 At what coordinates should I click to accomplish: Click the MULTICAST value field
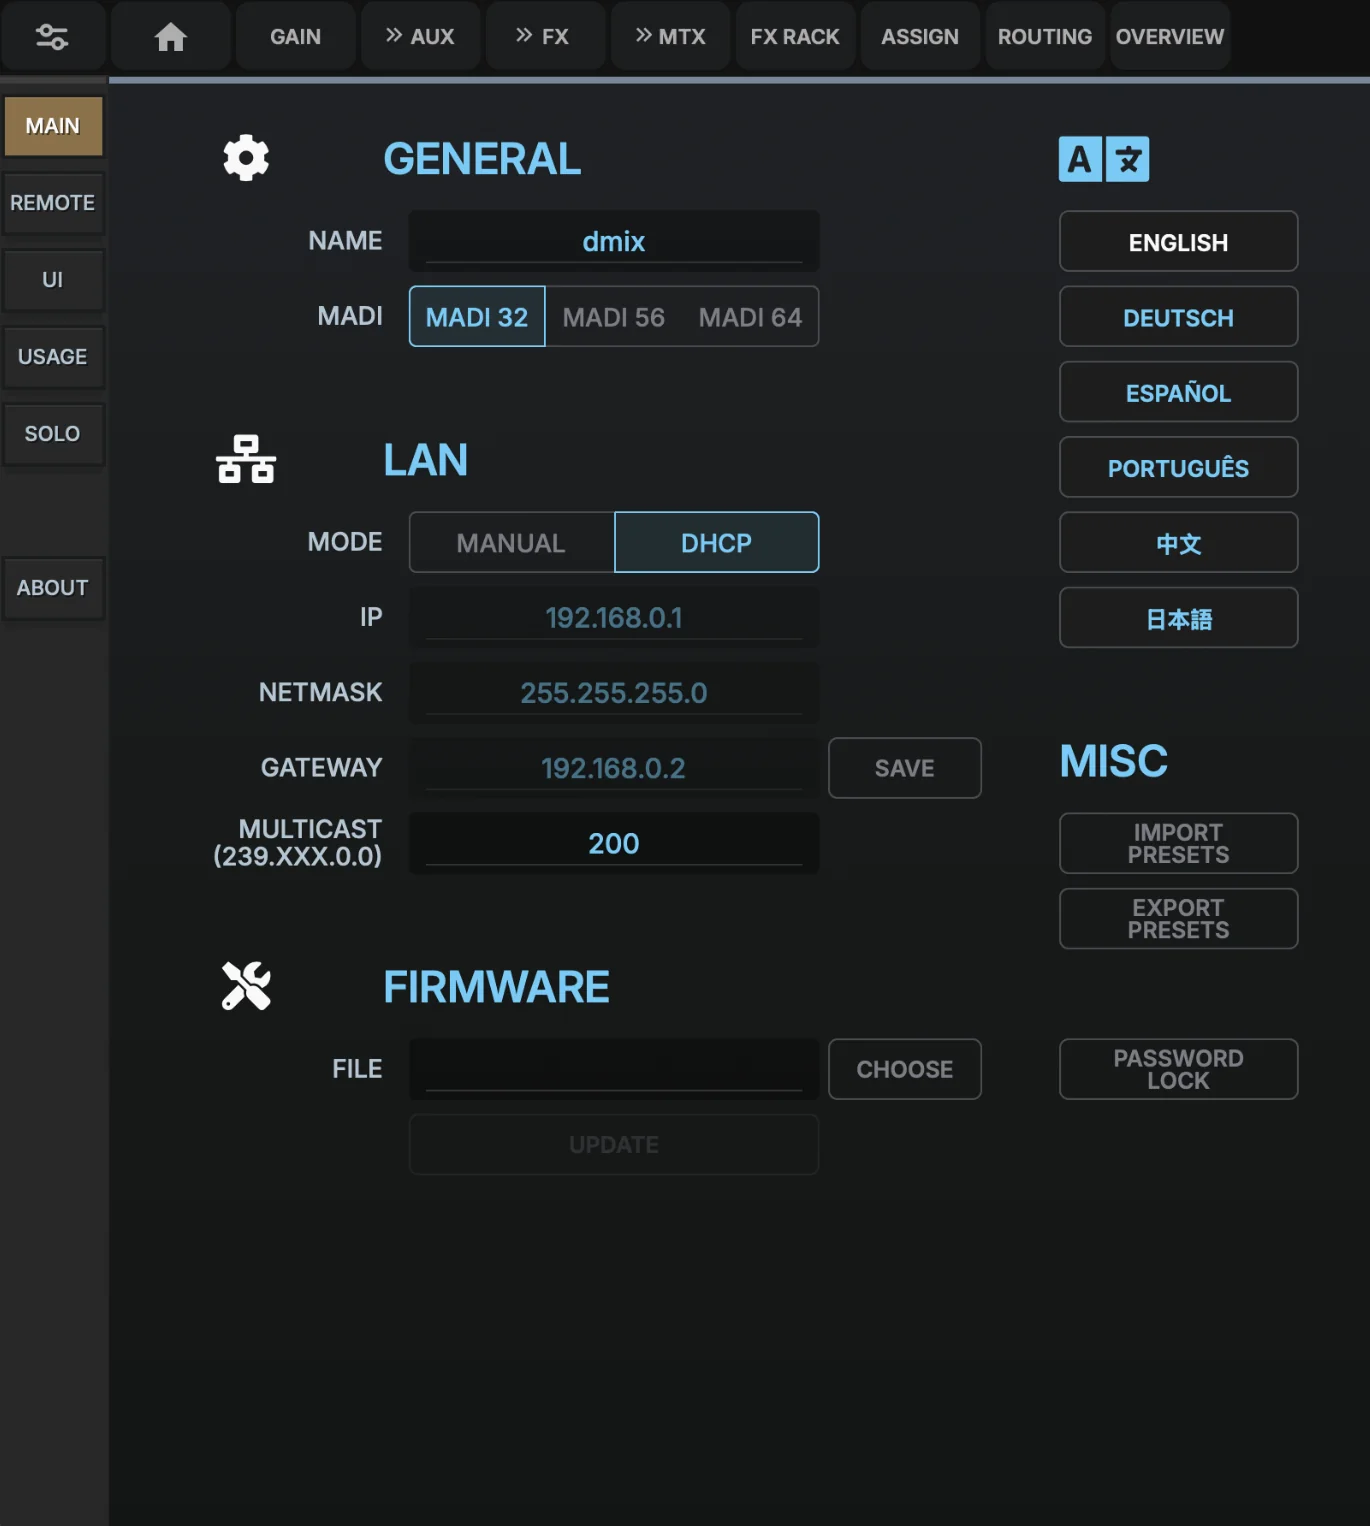click(614, 843)
